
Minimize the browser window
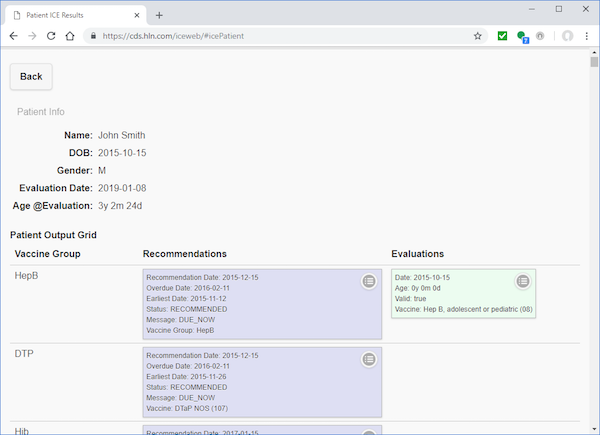pos(532,9)
